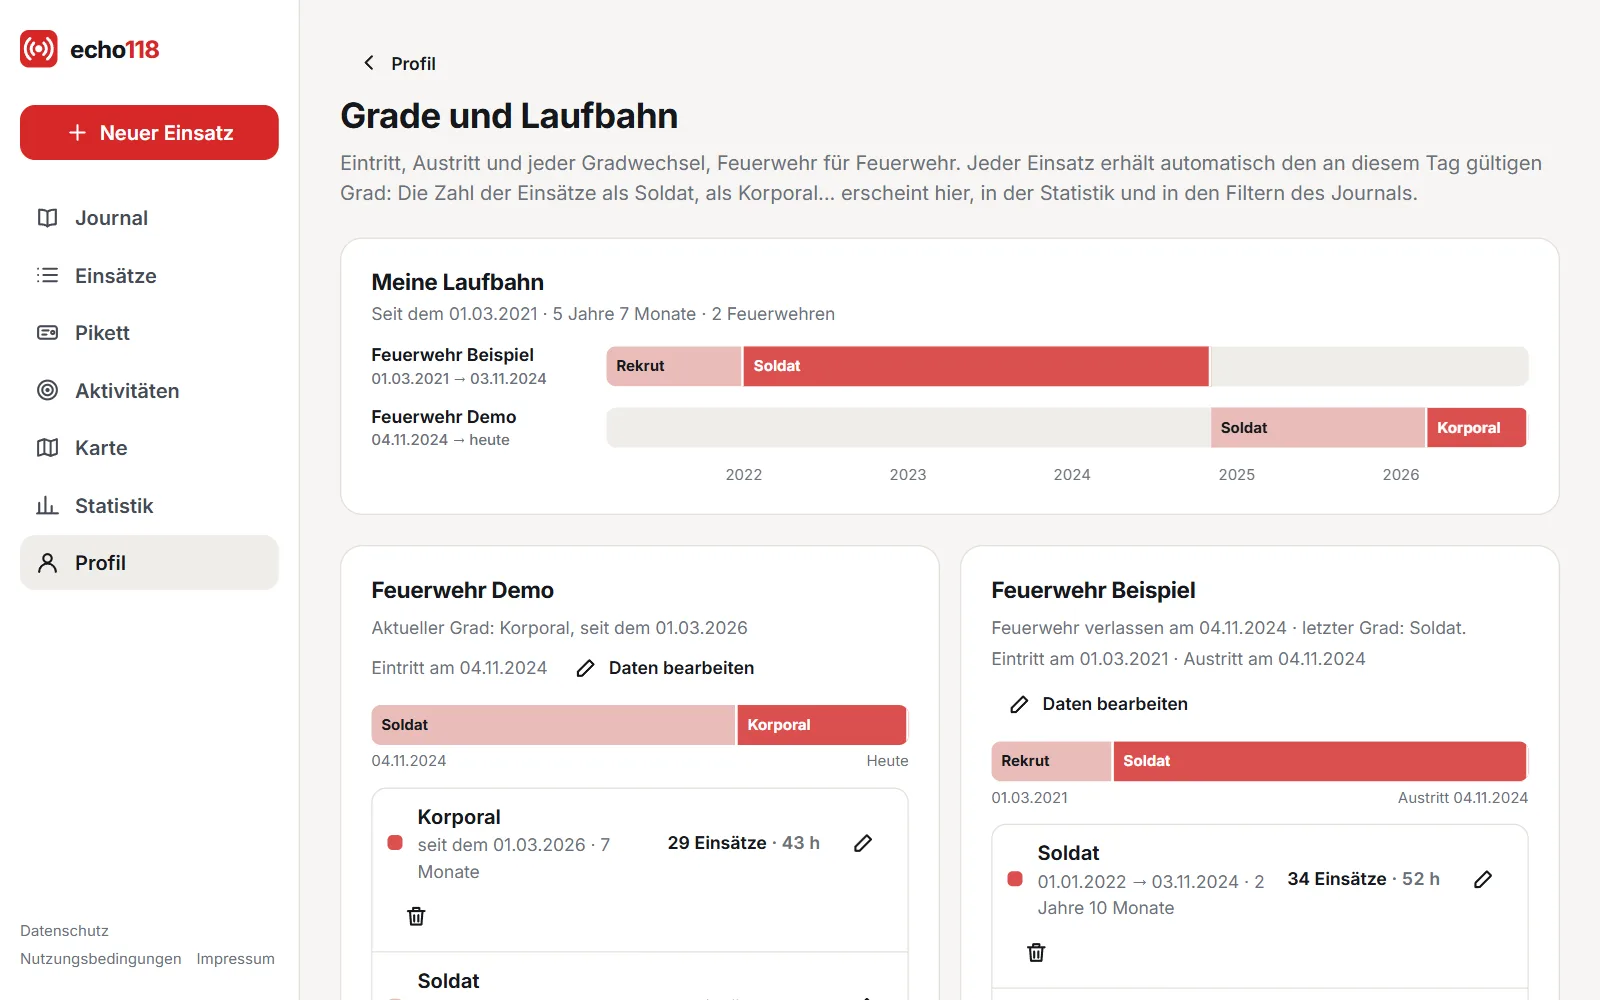Click the Rekrut segment in Meine Laufbahn timeline
The height and width of the screenshot is (1000, 1600).
click(674, 366)
